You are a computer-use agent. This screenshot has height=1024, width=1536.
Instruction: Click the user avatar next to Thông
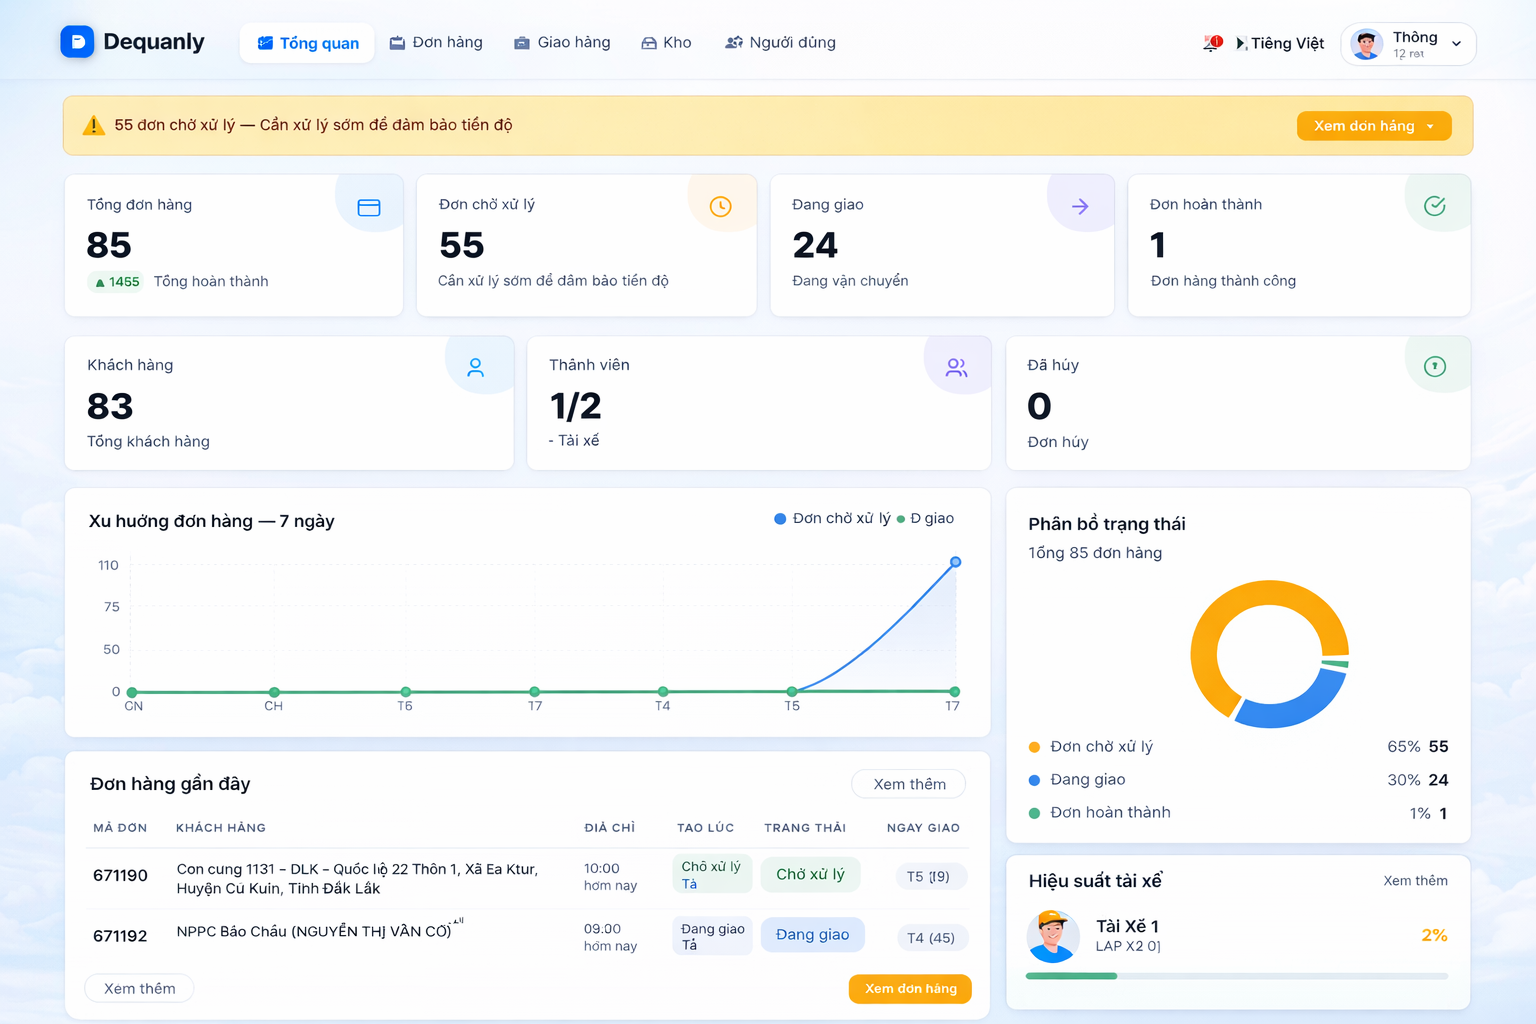click(x=1366, y=44)
